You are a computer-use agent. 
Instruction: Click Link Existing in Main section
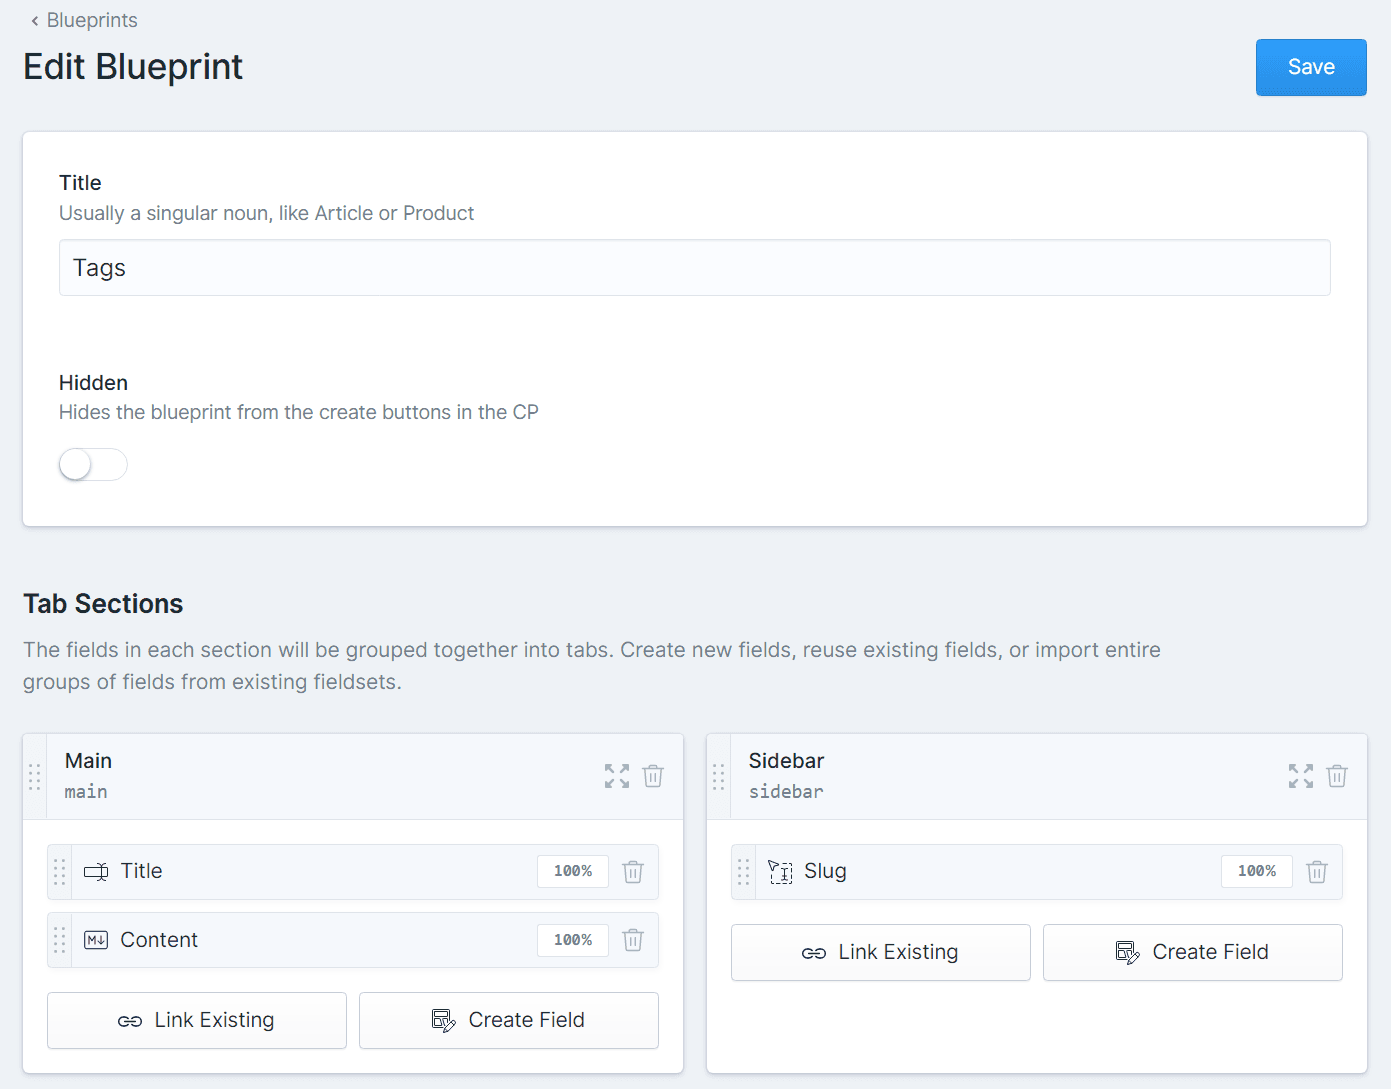(197, 1020)
